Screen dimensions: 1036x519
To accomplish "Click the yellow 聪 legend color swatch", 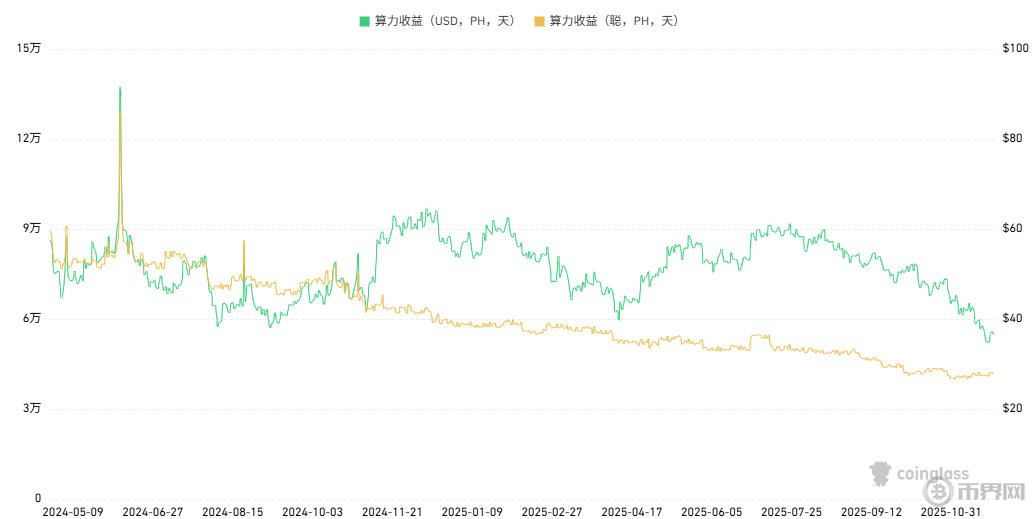I will click(540, 20).
